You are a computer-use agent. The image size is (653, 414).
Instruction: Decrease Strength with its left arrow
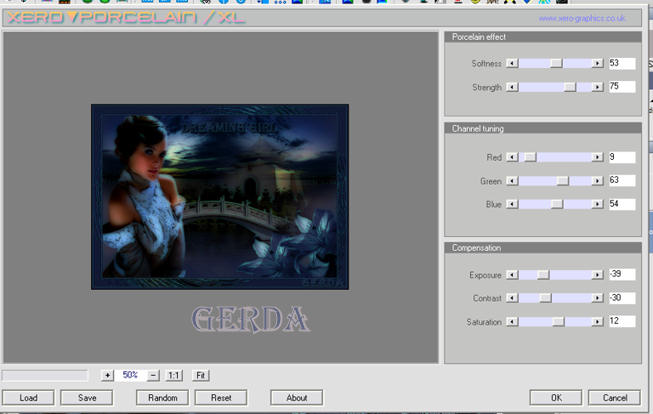point(512,87)
